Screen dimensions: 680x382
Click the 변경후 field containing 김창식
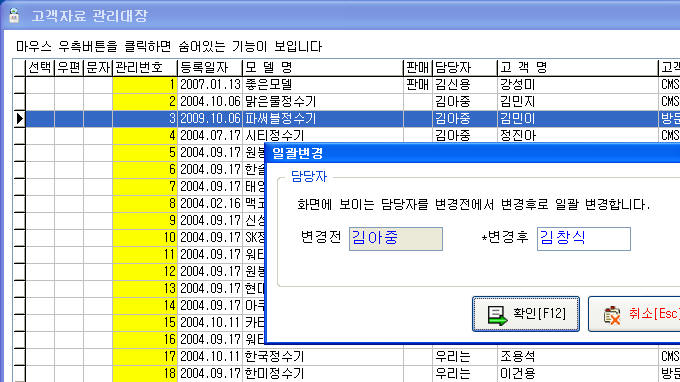(584, 238)
